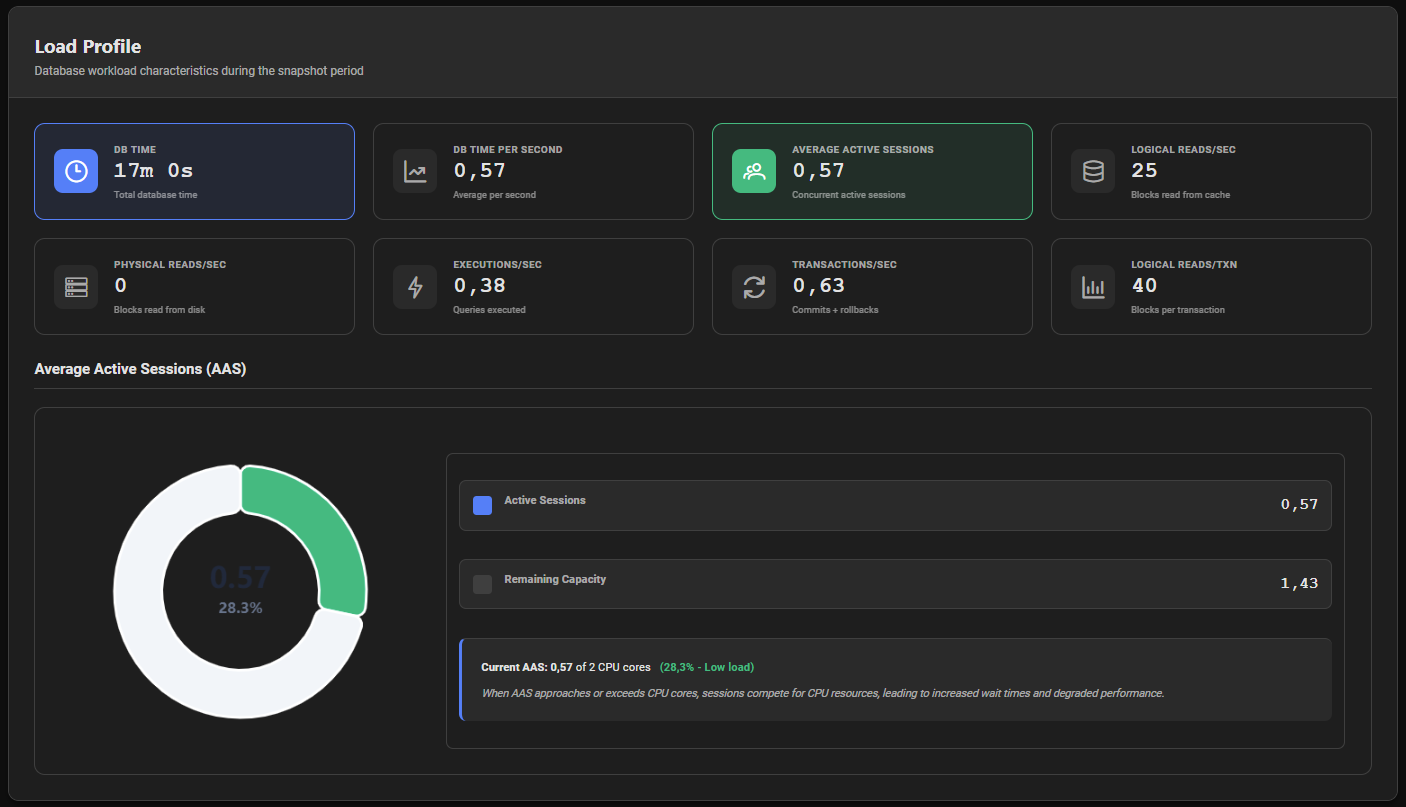Click the 0,57 value in Active Sessions row
The image size is (1406, 807).
[x=1299, y=504]
